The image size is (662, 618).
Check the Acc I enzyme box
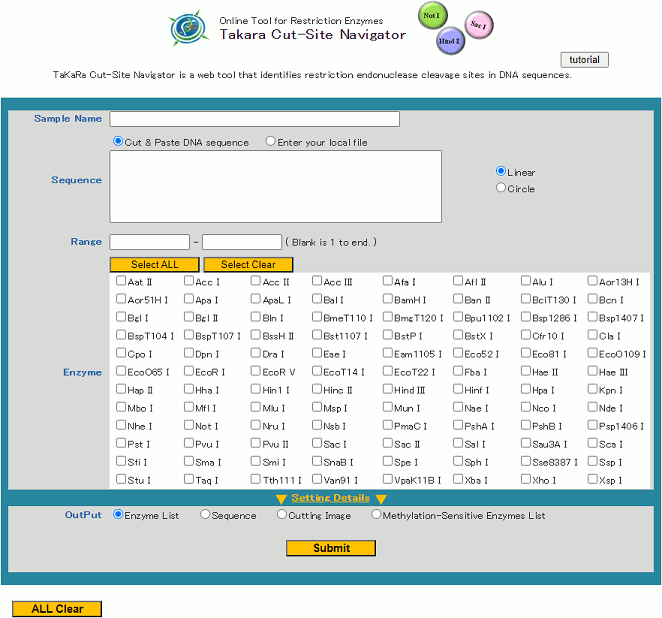click(x=189, y=281)
